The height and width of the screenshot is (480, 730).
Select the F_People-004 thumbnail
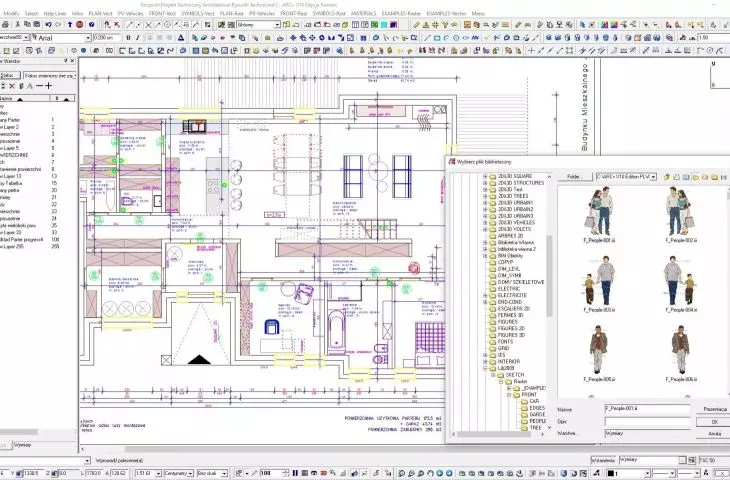681,284
